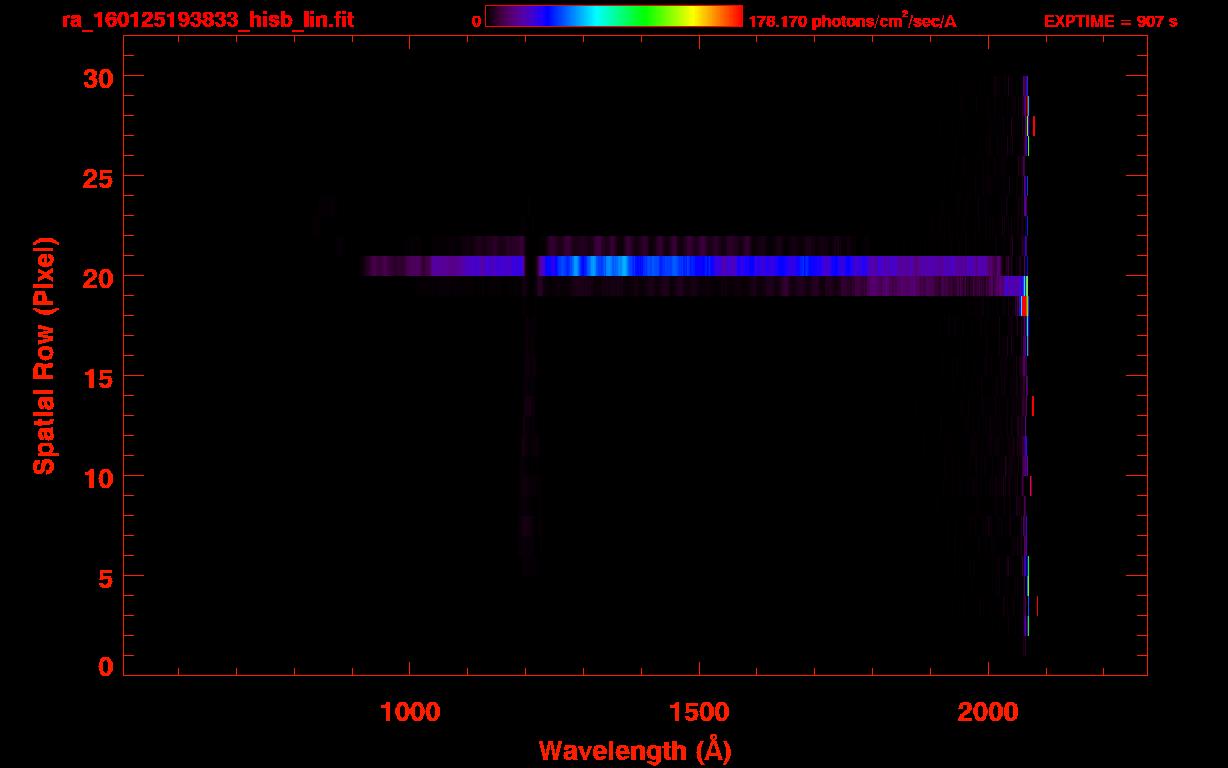
Task: Click the Wavelength (Å) axis title
Action: pyautogui.click(x=635, y=750)
